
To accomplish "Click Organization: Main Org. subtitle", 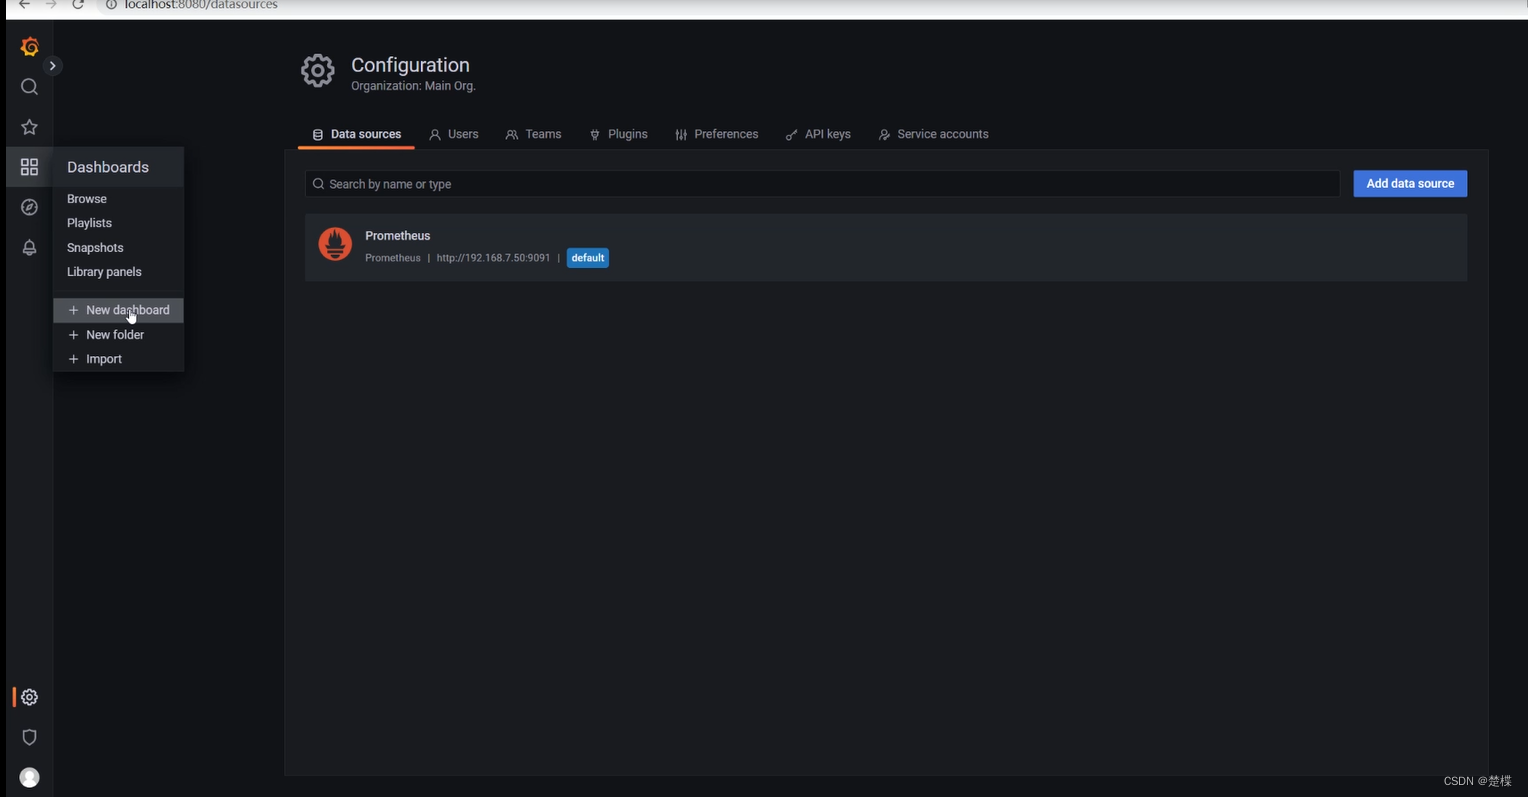I will pyautogui.click(x=413, y=86).
